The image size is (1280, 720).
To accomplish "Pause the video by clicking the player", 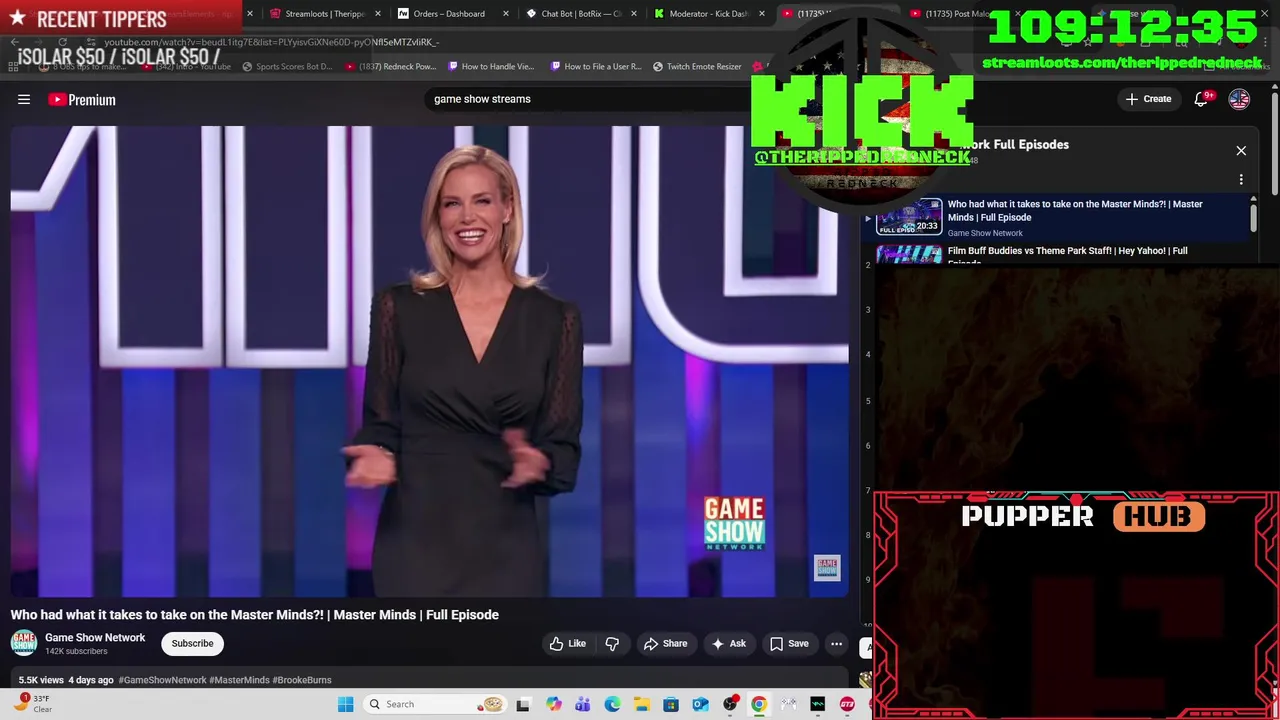I will tap(429, 360).
